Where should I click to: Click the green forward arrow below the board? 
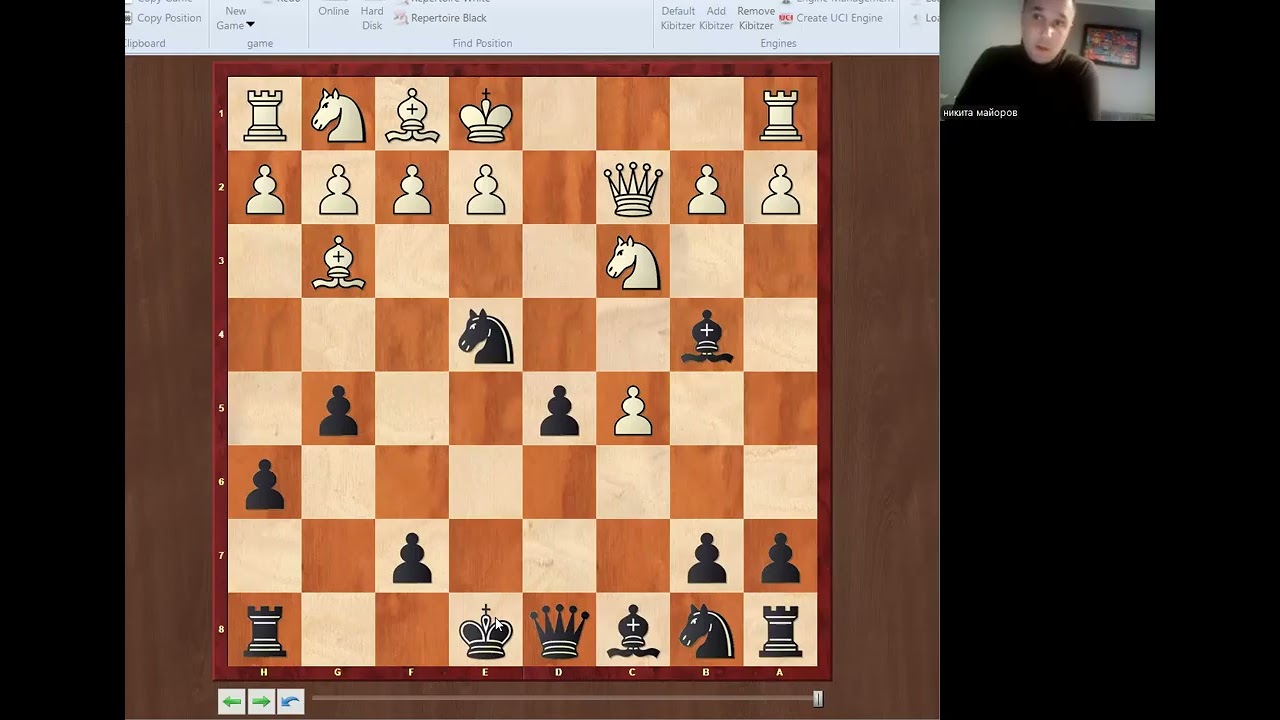[261, 702]
